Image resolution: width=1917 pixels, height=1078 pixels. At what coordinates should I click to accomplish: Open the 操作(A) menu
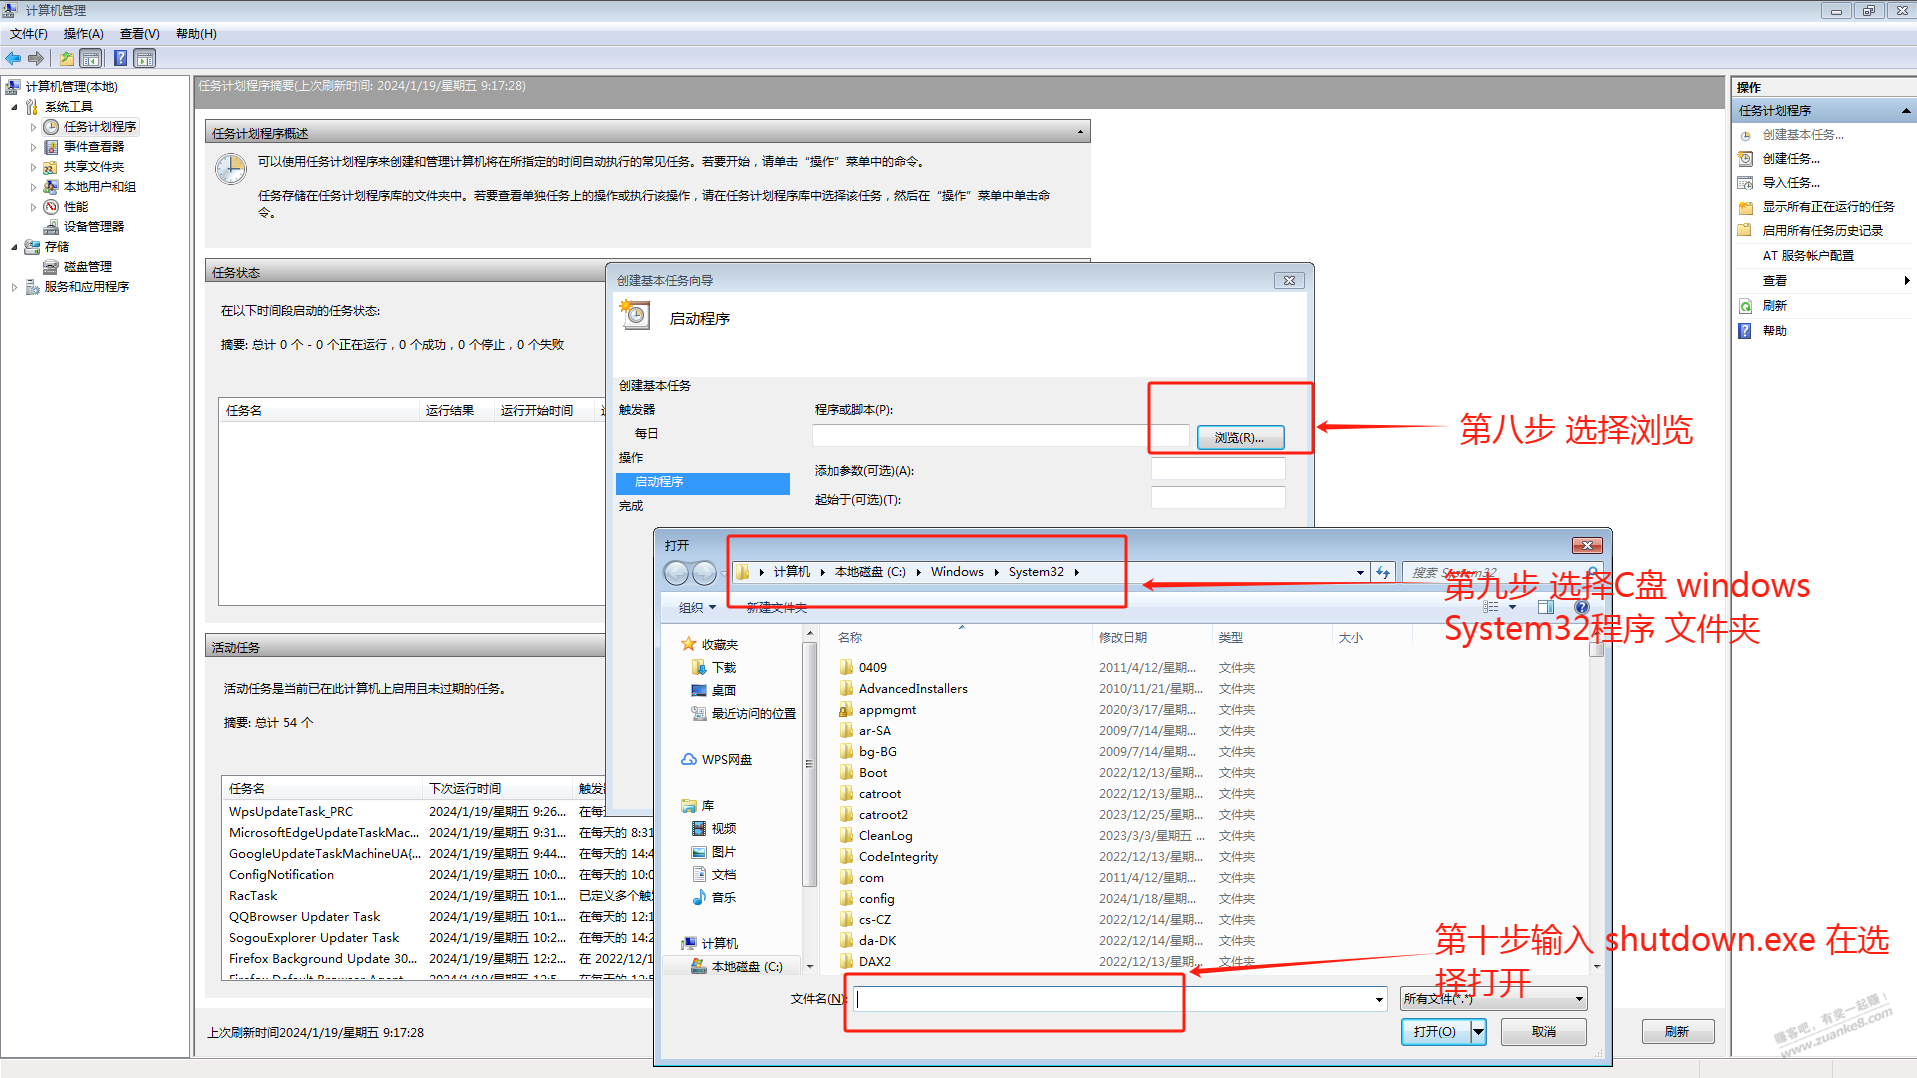pyautogui.click(x=83, y=34)
